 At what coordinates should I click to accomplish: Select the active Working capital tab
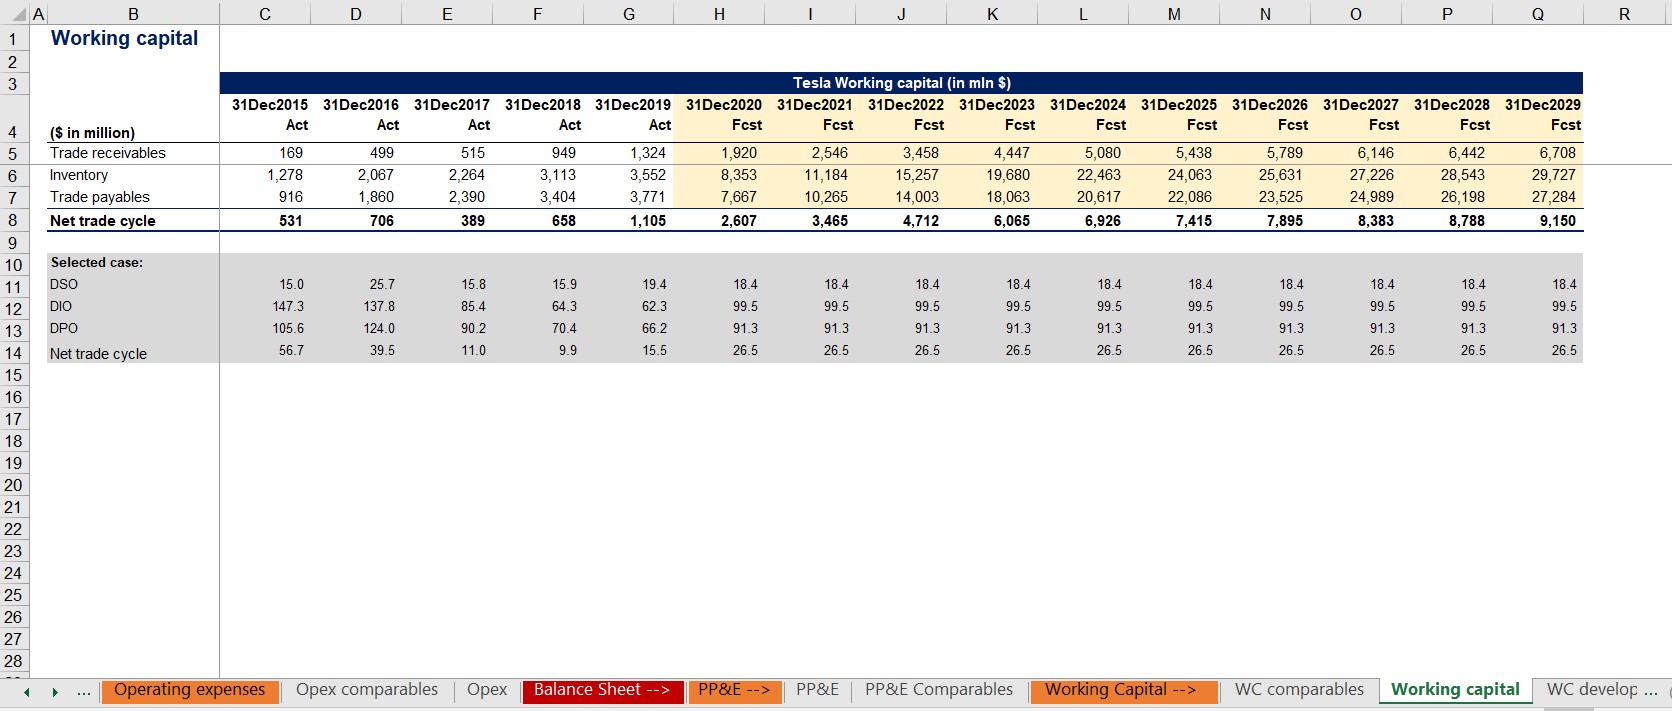[x=1455, y=690]
